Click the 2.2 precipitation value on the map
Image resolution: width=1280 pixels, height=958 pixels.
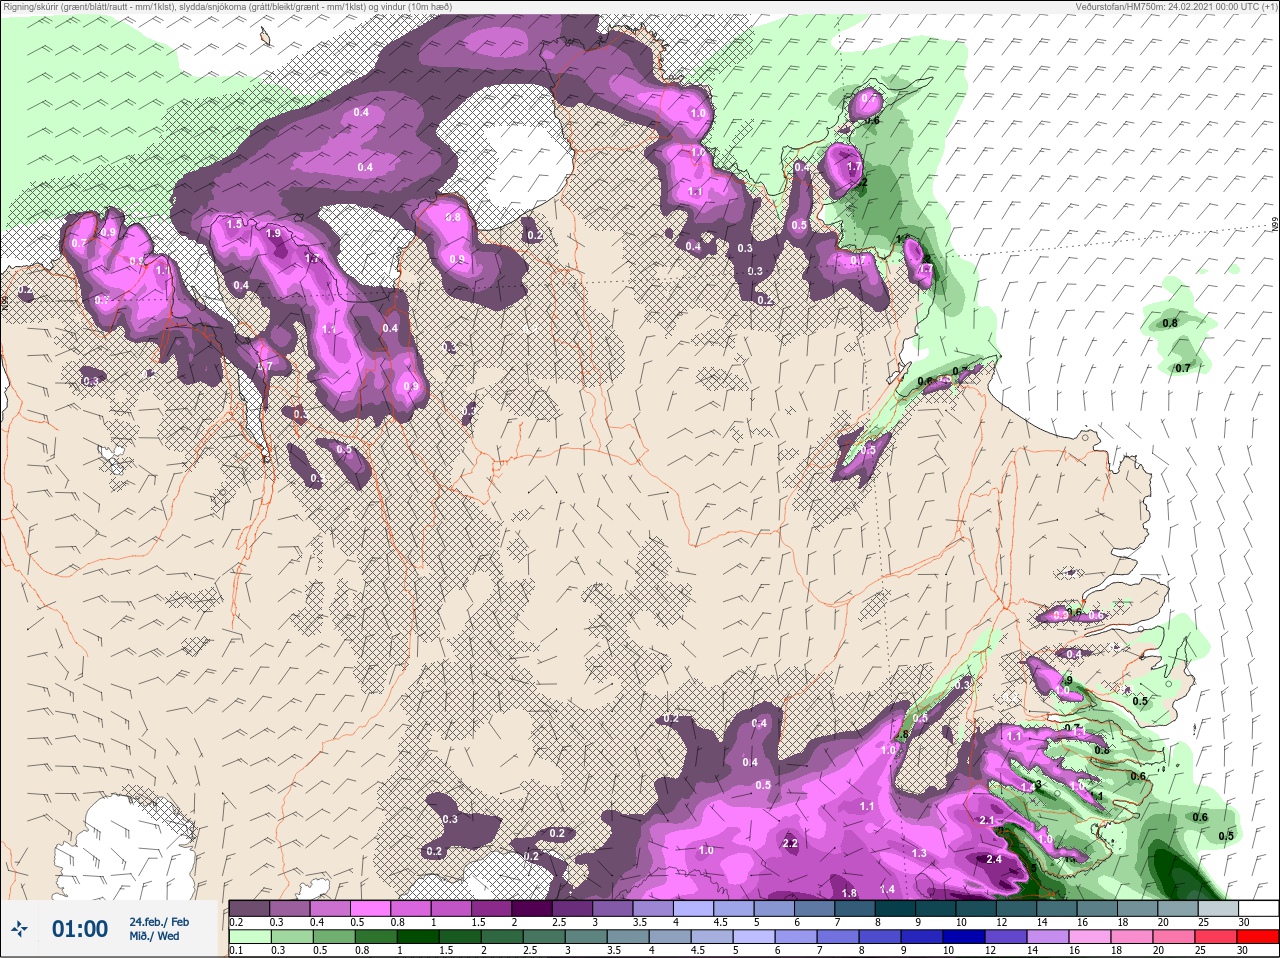(790, 843)
